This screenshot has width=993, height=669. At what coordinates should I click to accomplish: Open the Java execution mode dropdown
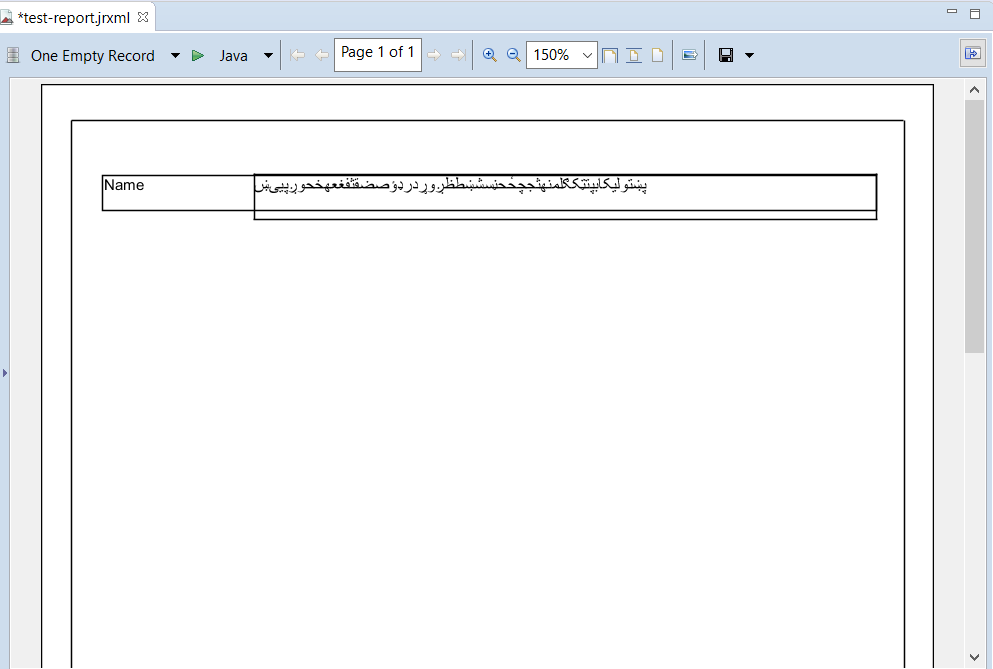click(267, 55)
